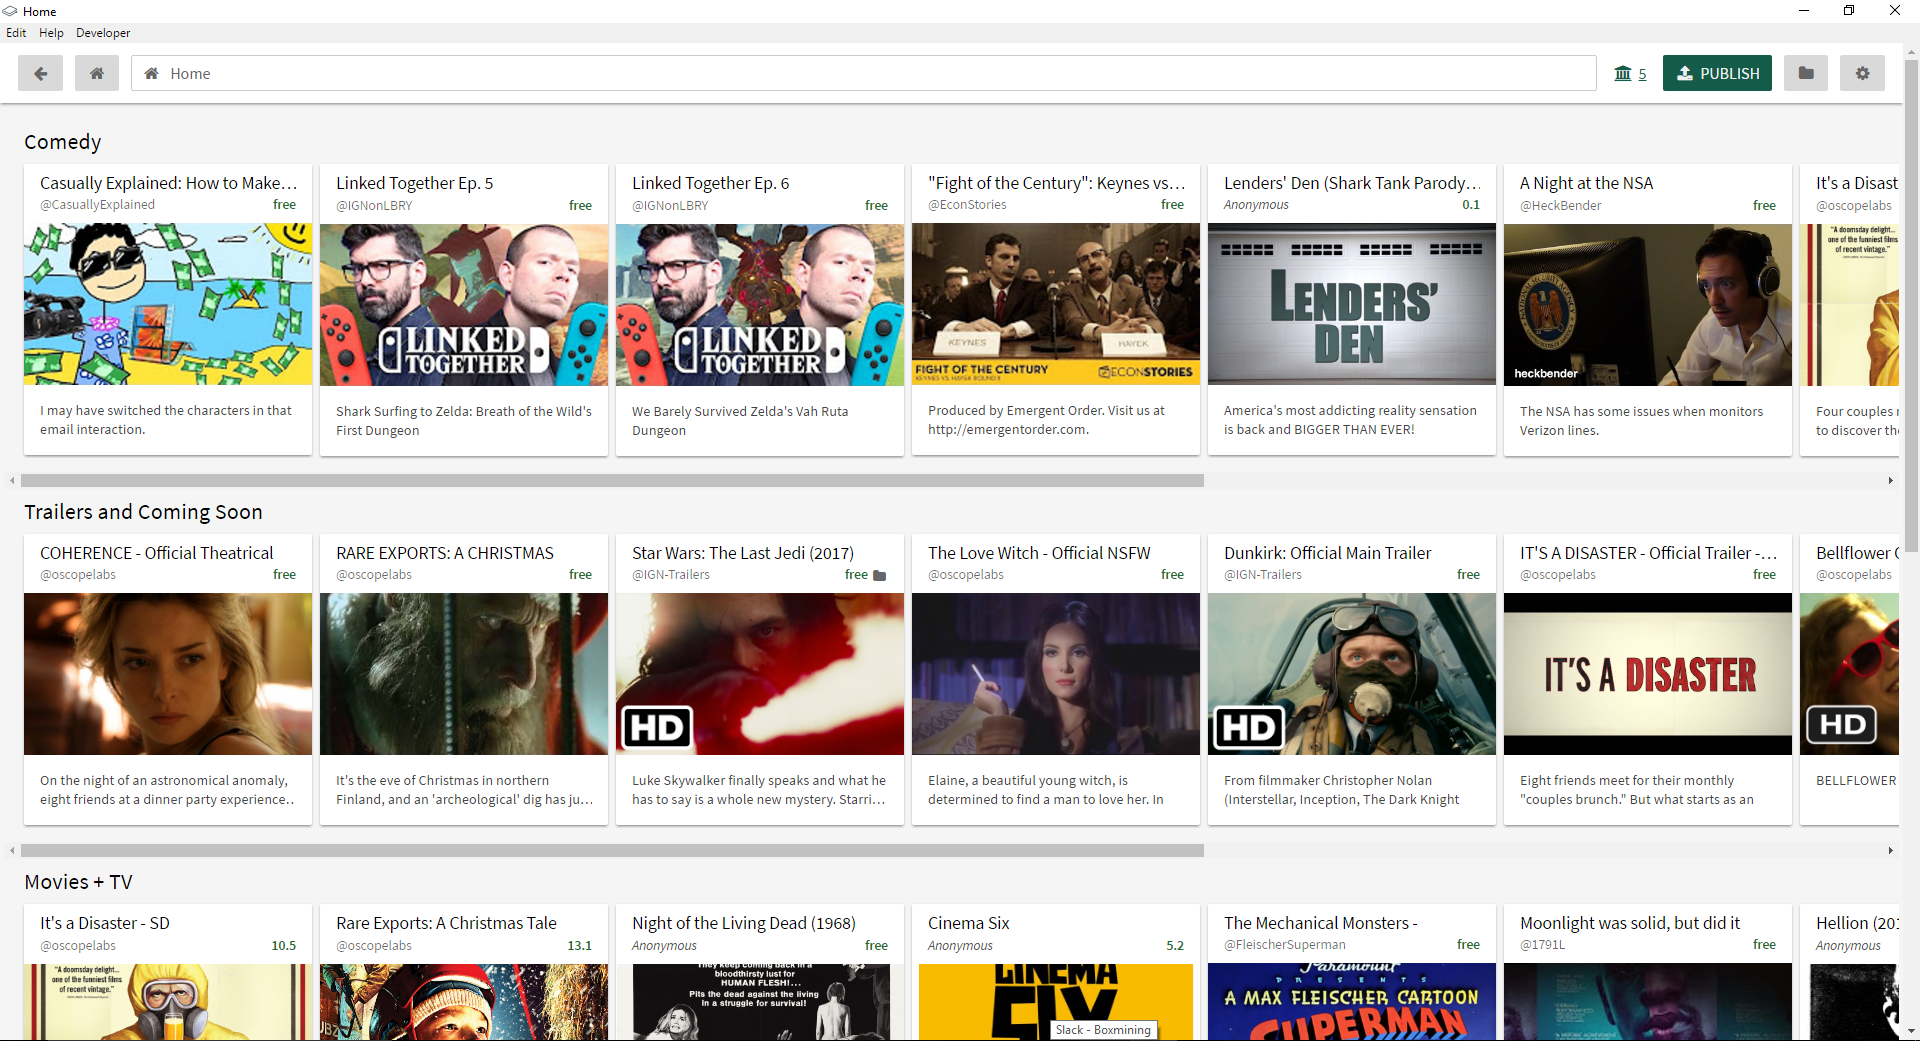
Task: Click Casually Explained: How to Make title
Action: point(168,183)
